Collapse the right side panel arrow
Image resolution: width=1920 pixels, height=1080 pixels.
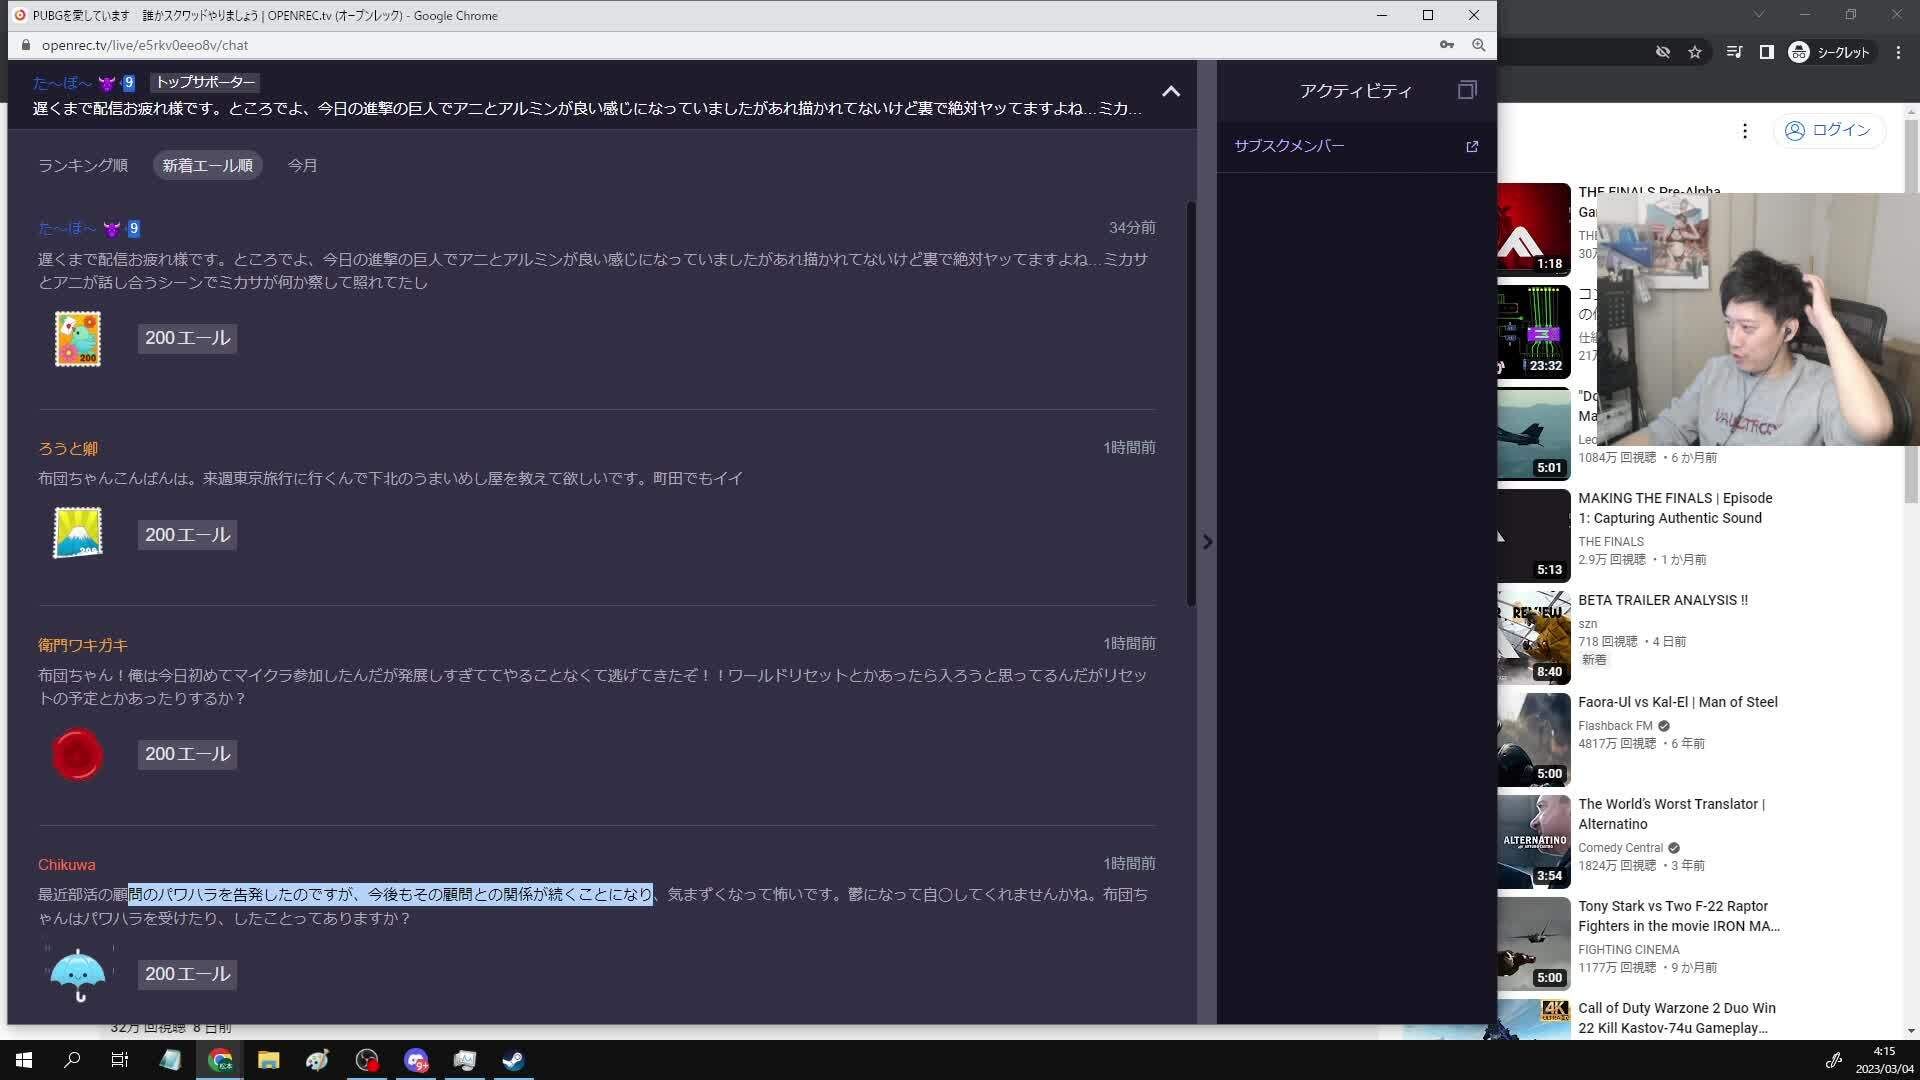tap(1207, 542)
